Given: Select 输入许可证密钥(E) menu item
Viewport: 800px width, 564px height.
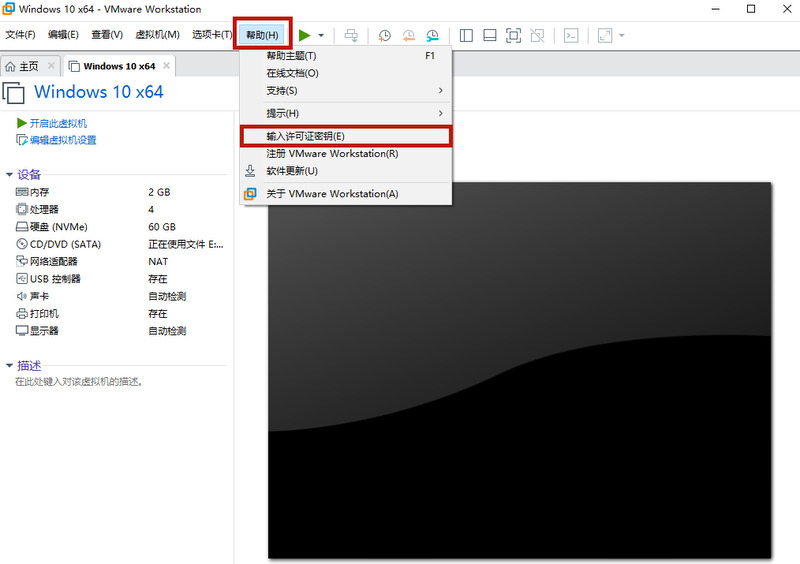Looking at the screenshot, I should click(346, 136).
